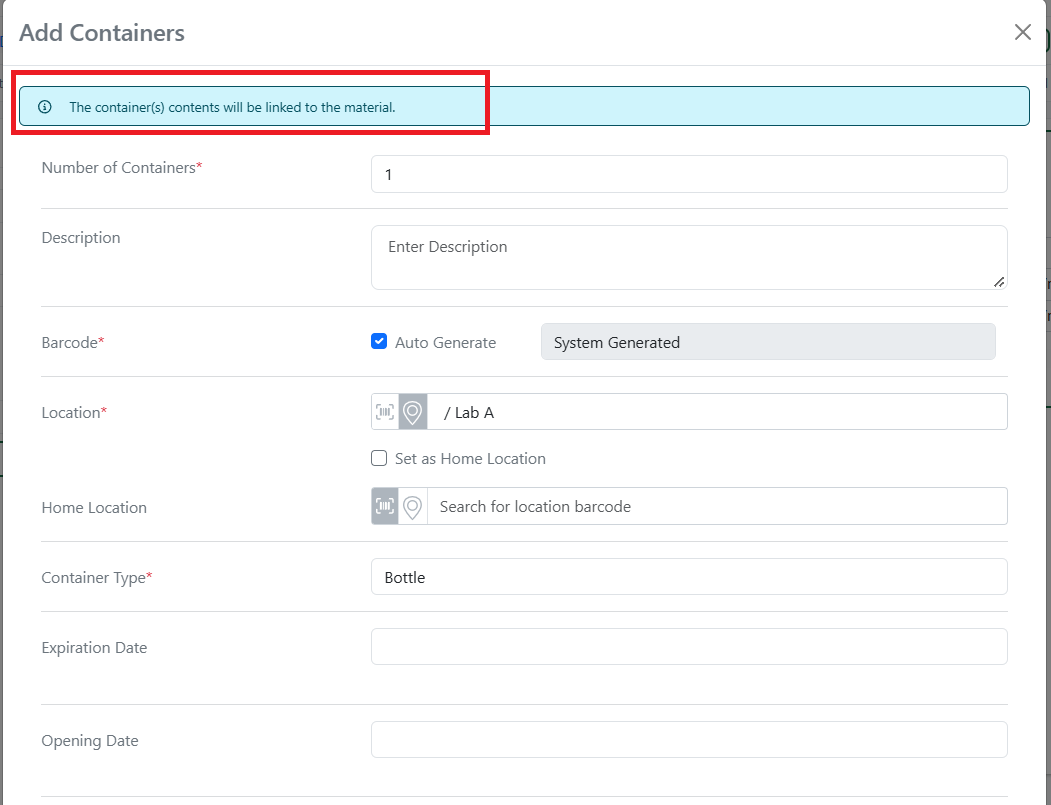Viewport: 1051px width, 805px height.
Task: Open the Expiration Date field
Action: coord(689,647)
